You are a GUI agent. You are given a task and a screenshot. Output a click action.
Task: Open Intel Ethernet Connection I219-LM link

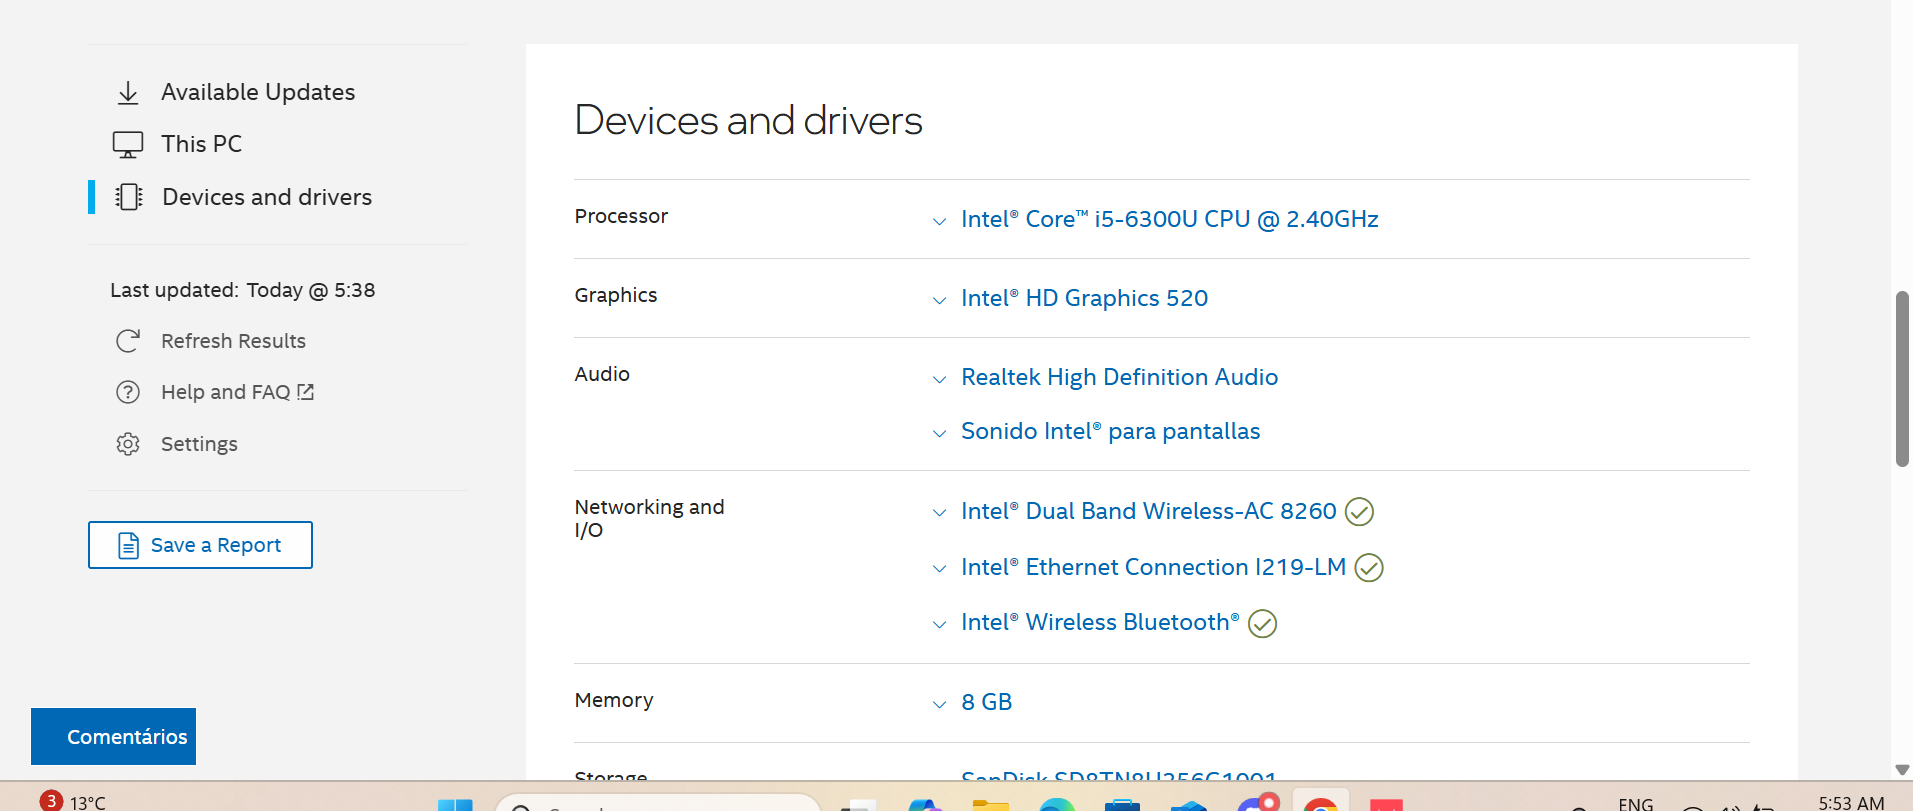pos(1153,567)
